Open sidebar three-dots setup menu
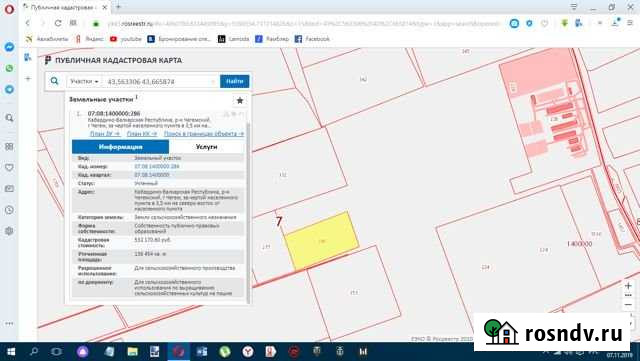The image size is (640, 361). 9,323
